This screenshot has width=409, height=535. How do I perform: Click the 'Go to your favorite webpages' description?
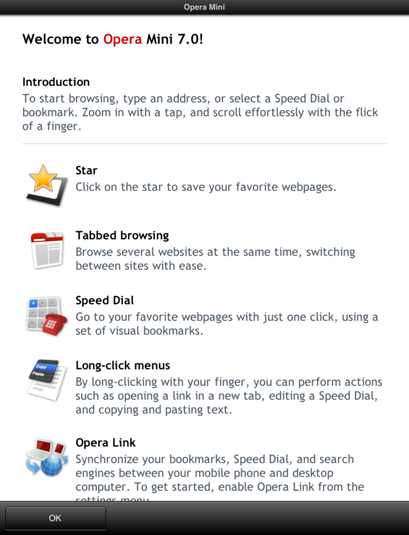[x=227, y=324]
